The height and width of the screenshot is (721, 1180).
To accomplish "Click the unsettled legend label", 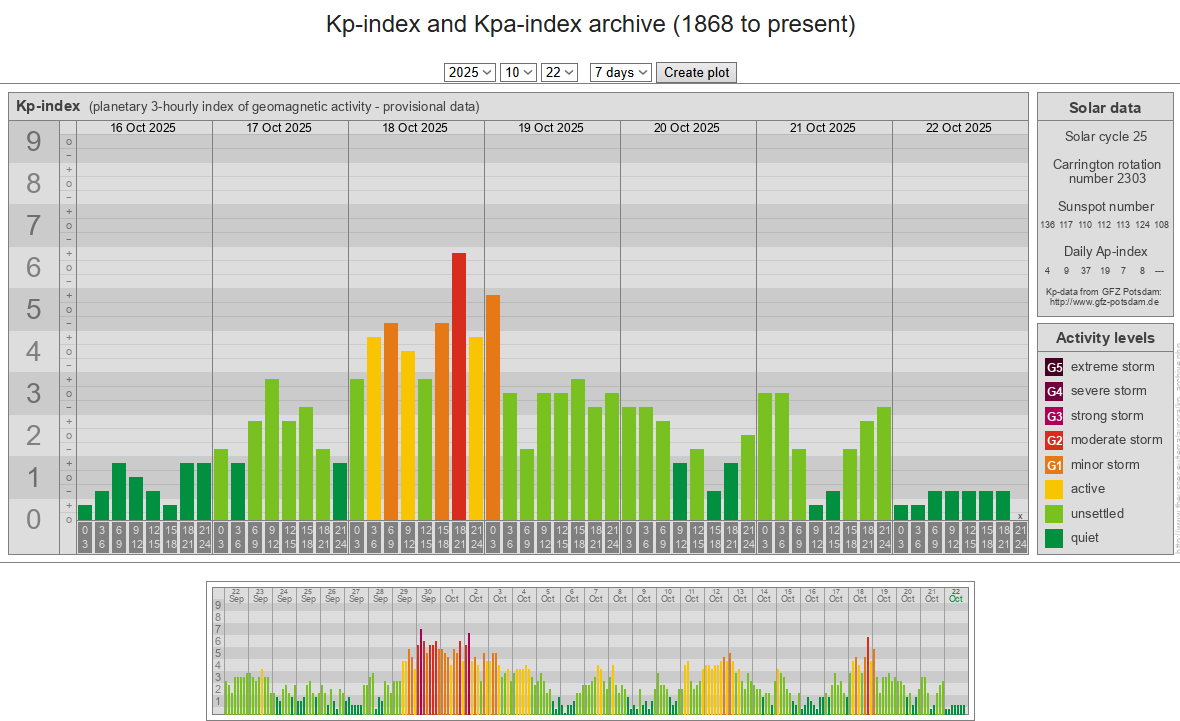I will coord(1097,513).
